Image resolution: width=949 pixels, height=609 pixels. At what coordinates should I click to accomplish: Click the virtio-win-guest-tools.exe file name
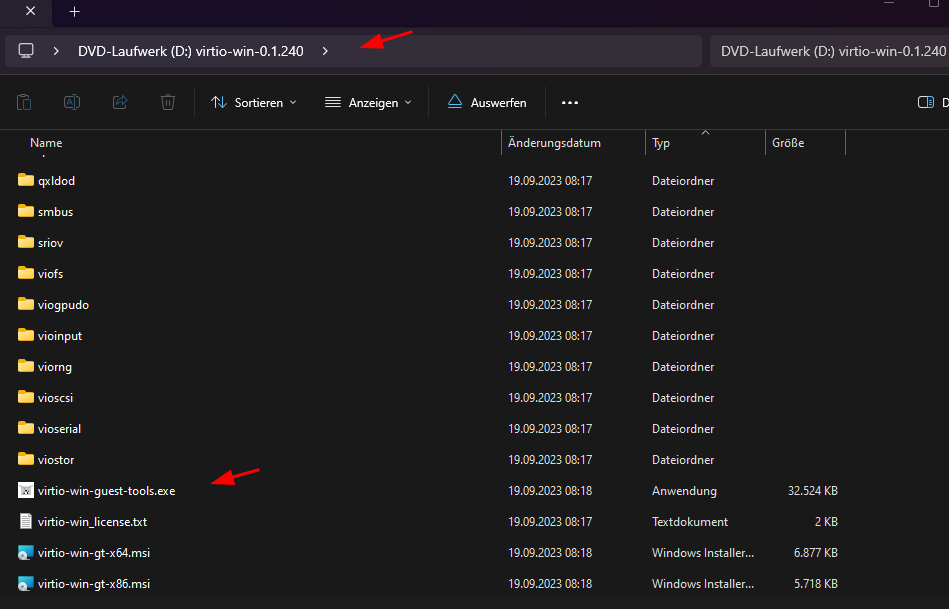tap(107, 491)
